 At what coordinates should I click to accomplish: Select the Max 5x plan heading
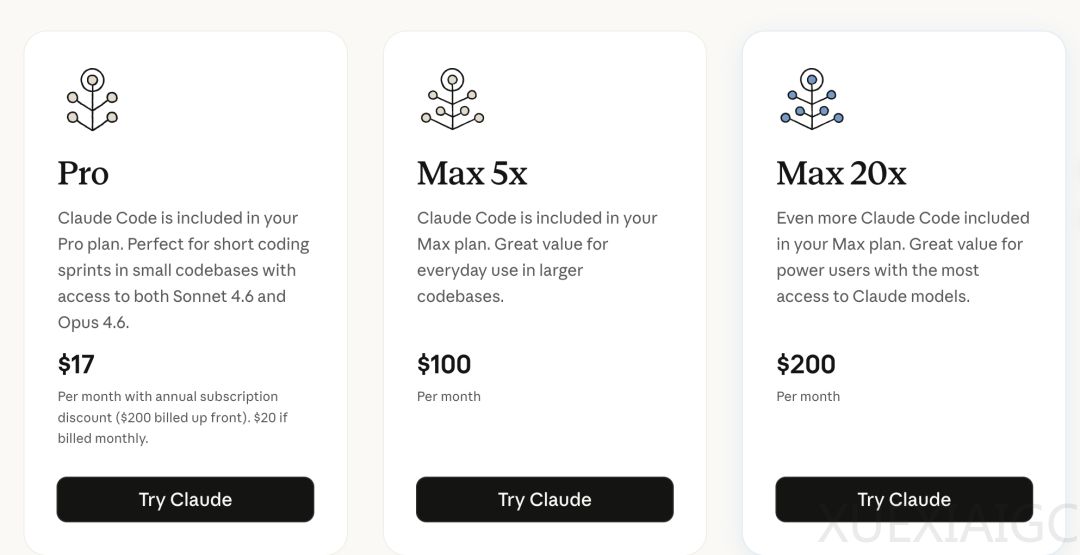tap(471, 173)
